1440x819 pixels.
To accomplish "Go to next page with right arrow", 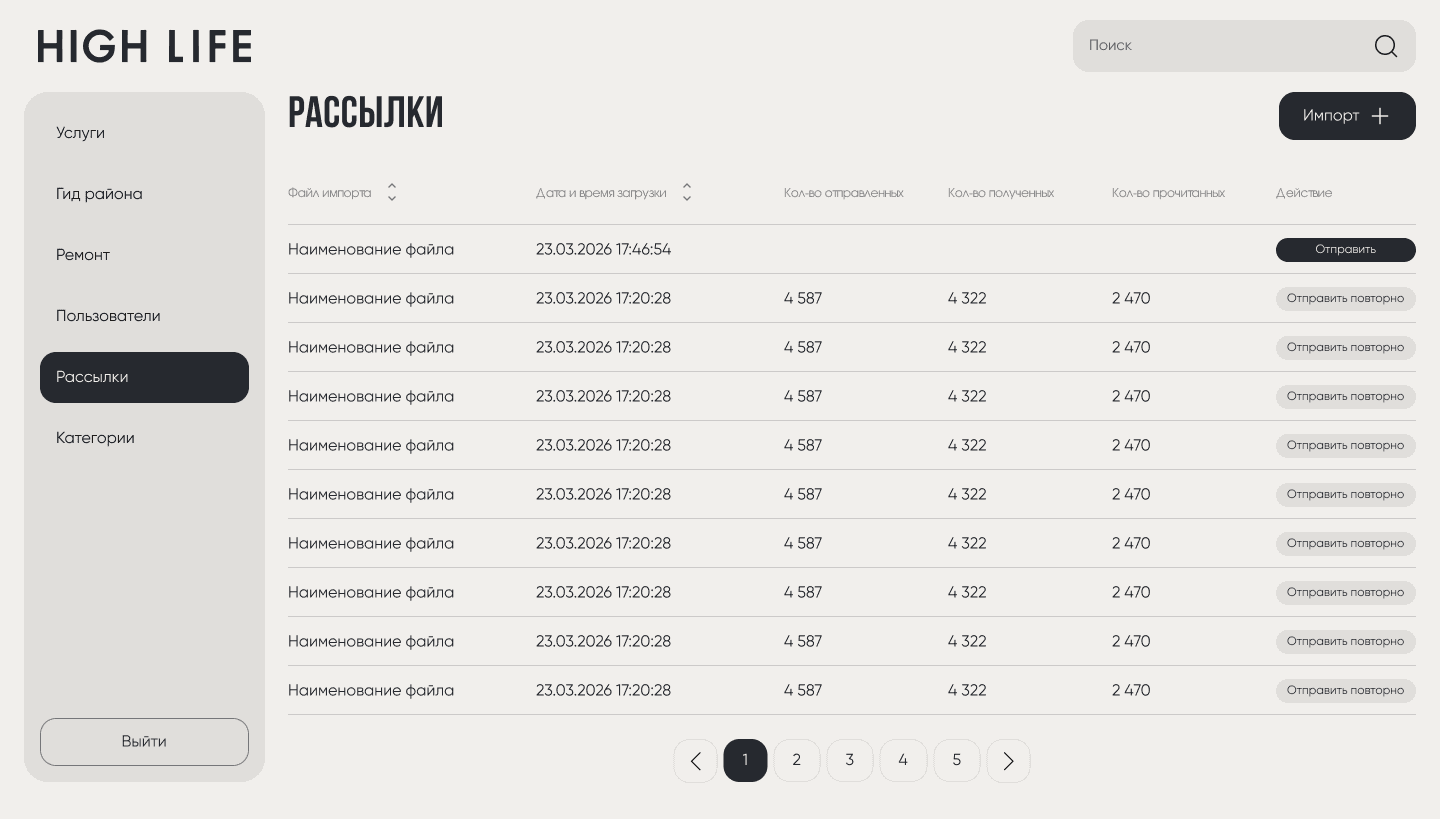I will point(1008,761).
